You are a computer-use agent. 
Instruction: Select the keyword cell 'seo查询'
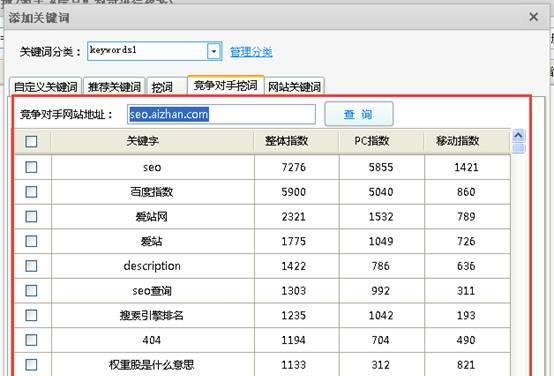[152, 291]
